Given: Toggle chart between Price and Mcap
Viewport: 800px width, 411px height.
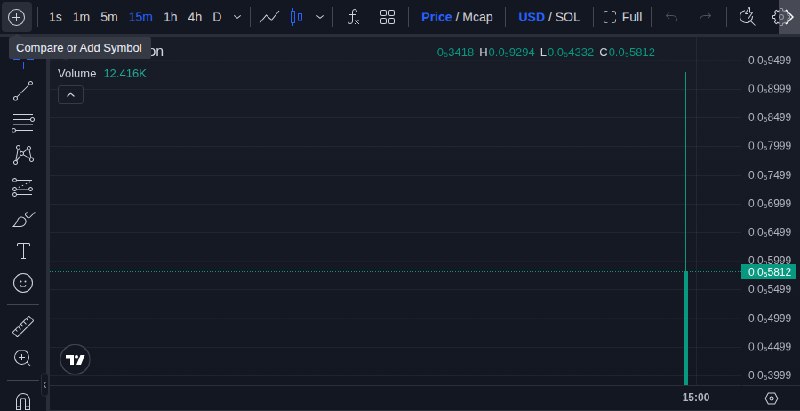Looking at the screenshot, I should click(457, 17).
